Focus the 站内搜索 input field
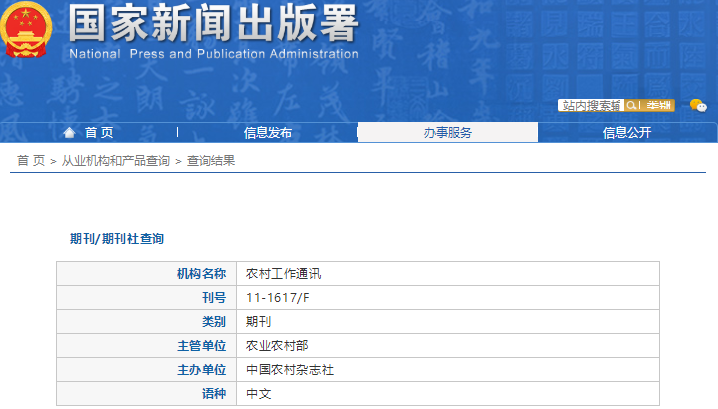718x409 pixels. point(591,106)
